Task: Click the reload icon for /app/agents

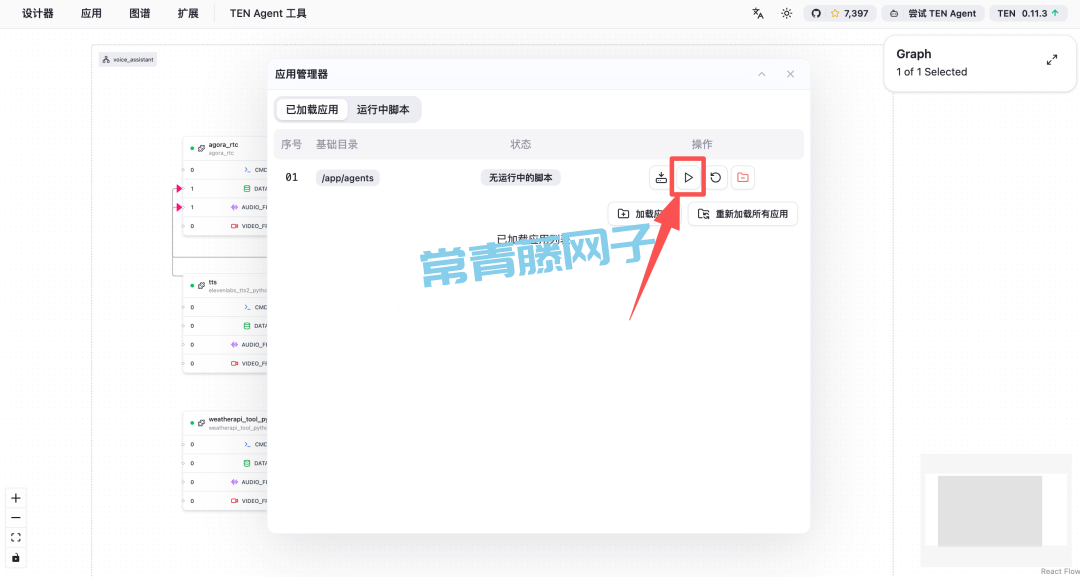Action: pos(716,178)
